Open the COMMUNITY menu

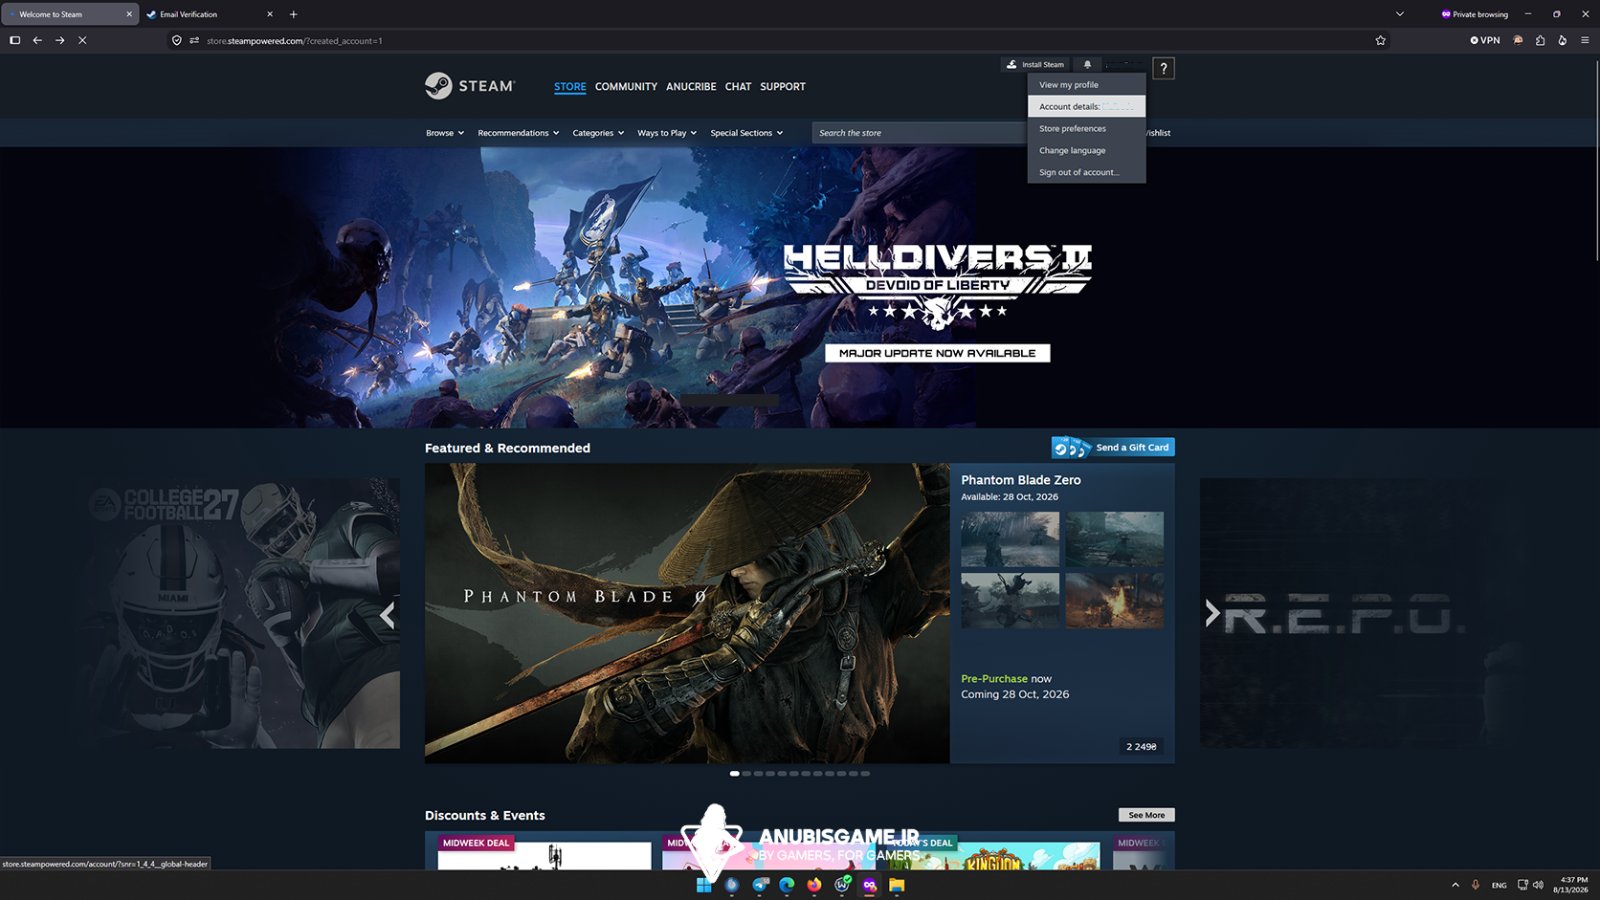[x=626, y=87]
